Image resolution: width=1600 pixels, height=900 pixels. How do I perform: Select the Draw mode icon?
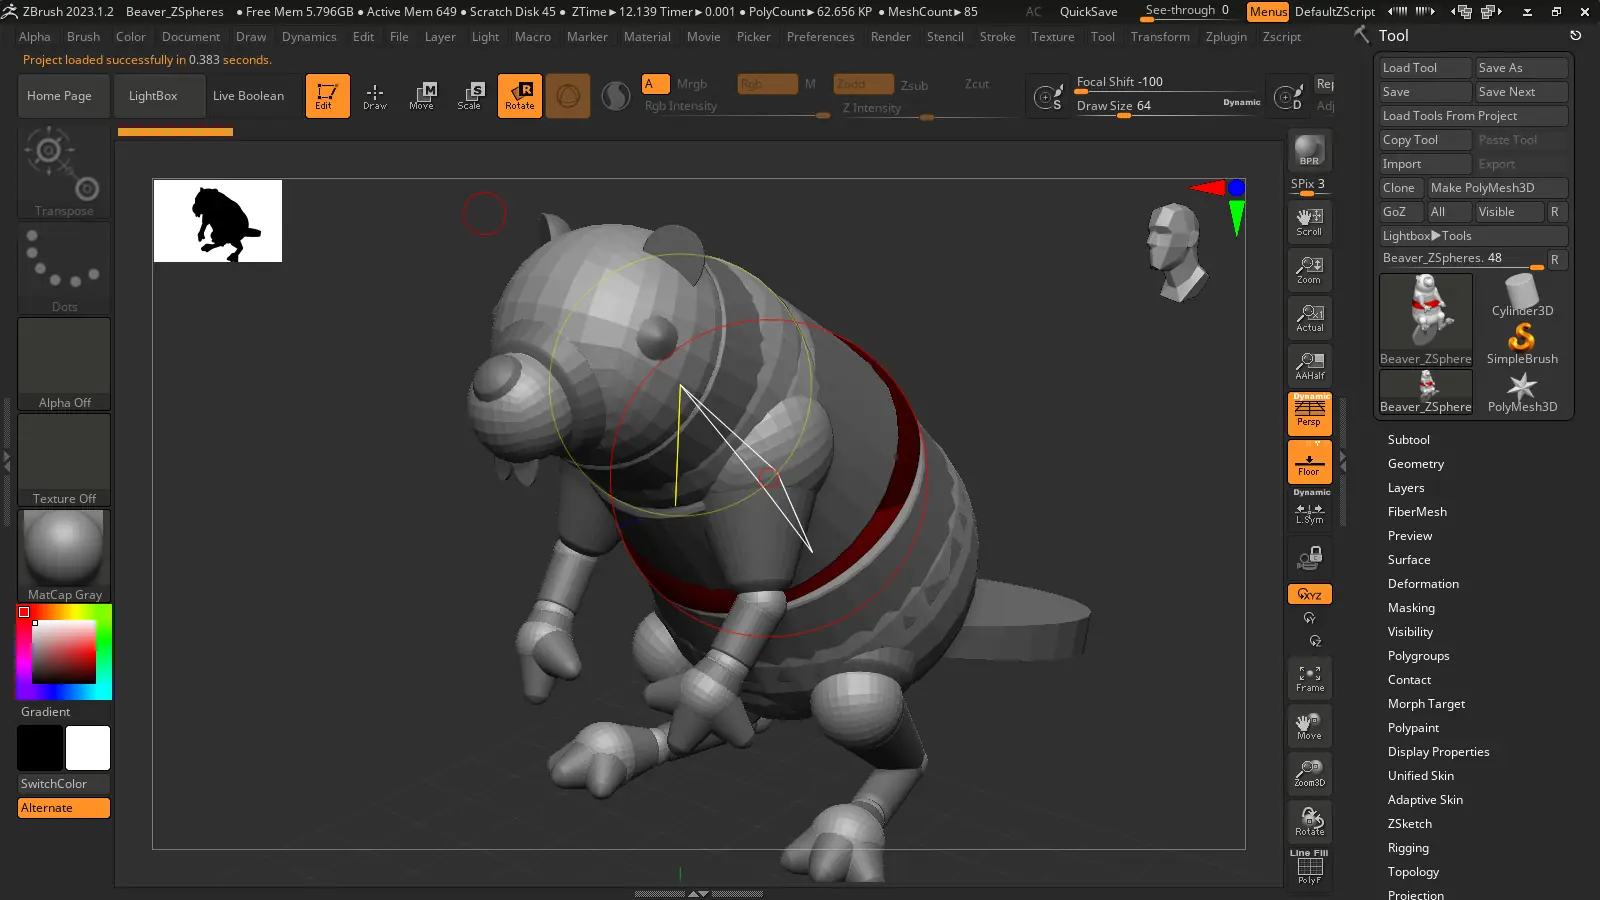pos(375,96)
